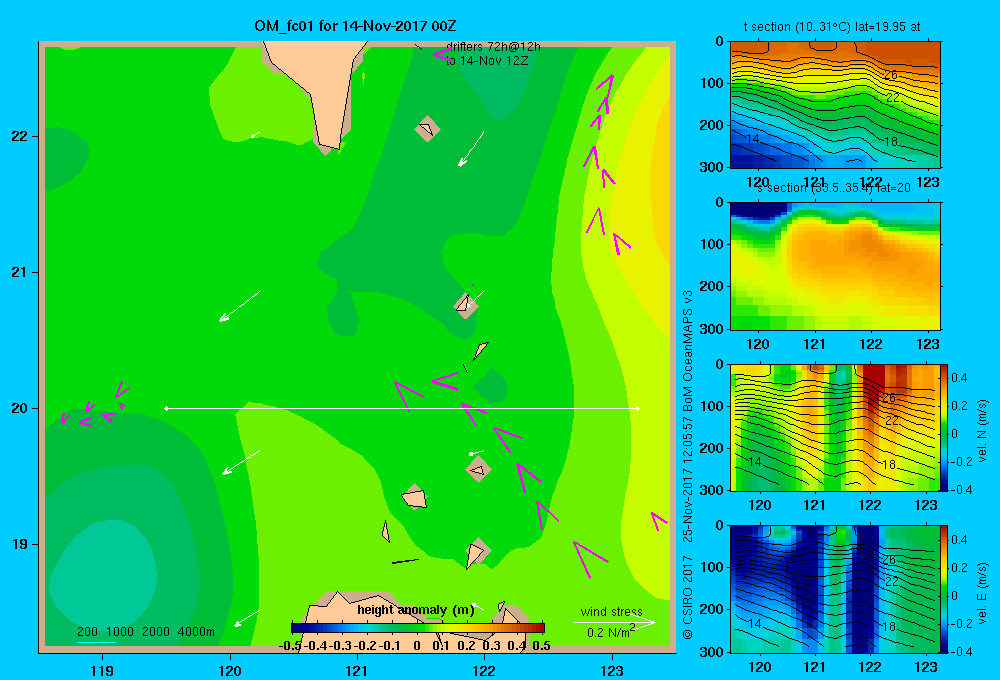Click the large magenta arrow near 121.7E, 20.2N
The height and width of the screenshot is (680, 1000).
[x=445, y=381]
